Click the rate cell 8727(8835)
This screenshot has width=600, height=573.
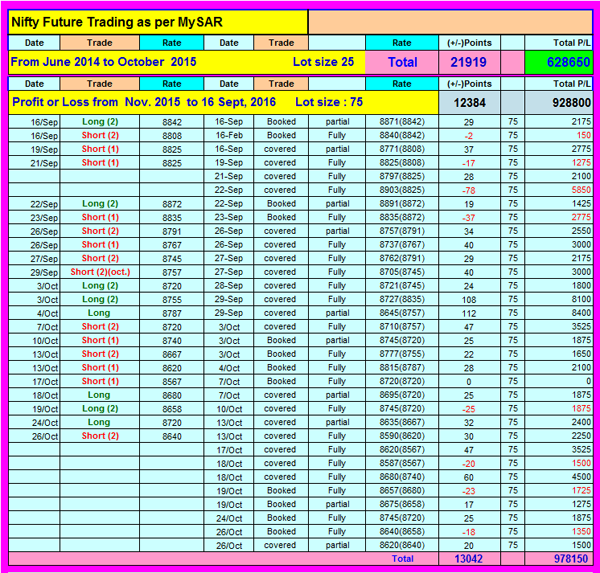[x=402, y=299]
